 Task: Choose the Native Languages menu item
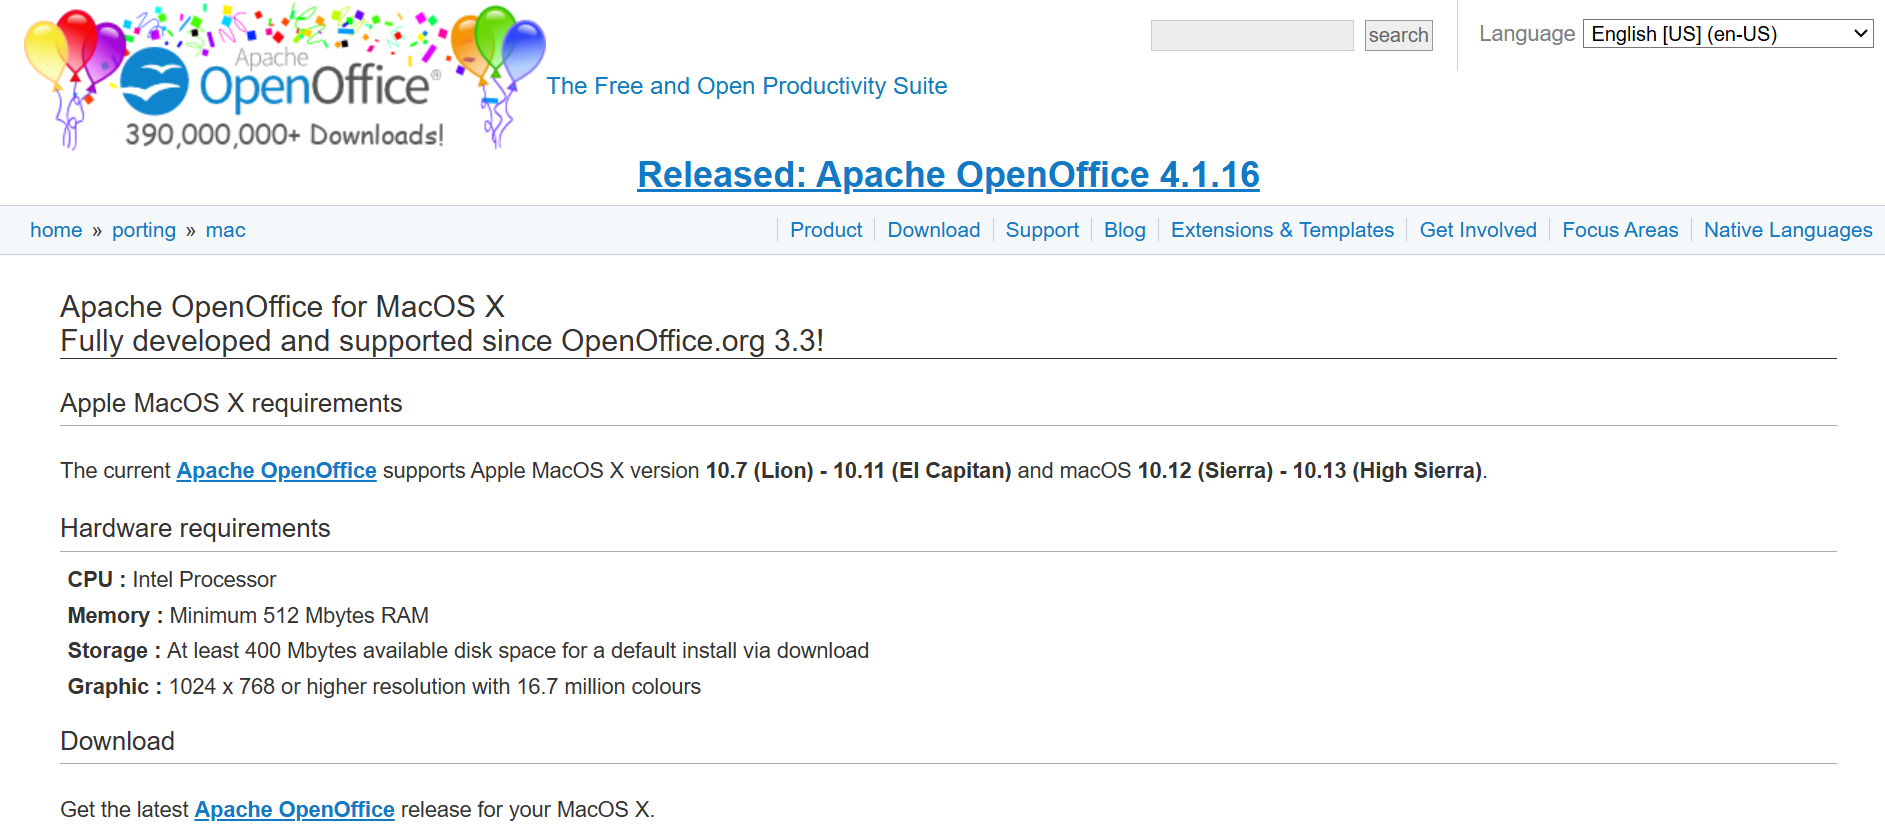(1787, 230)
